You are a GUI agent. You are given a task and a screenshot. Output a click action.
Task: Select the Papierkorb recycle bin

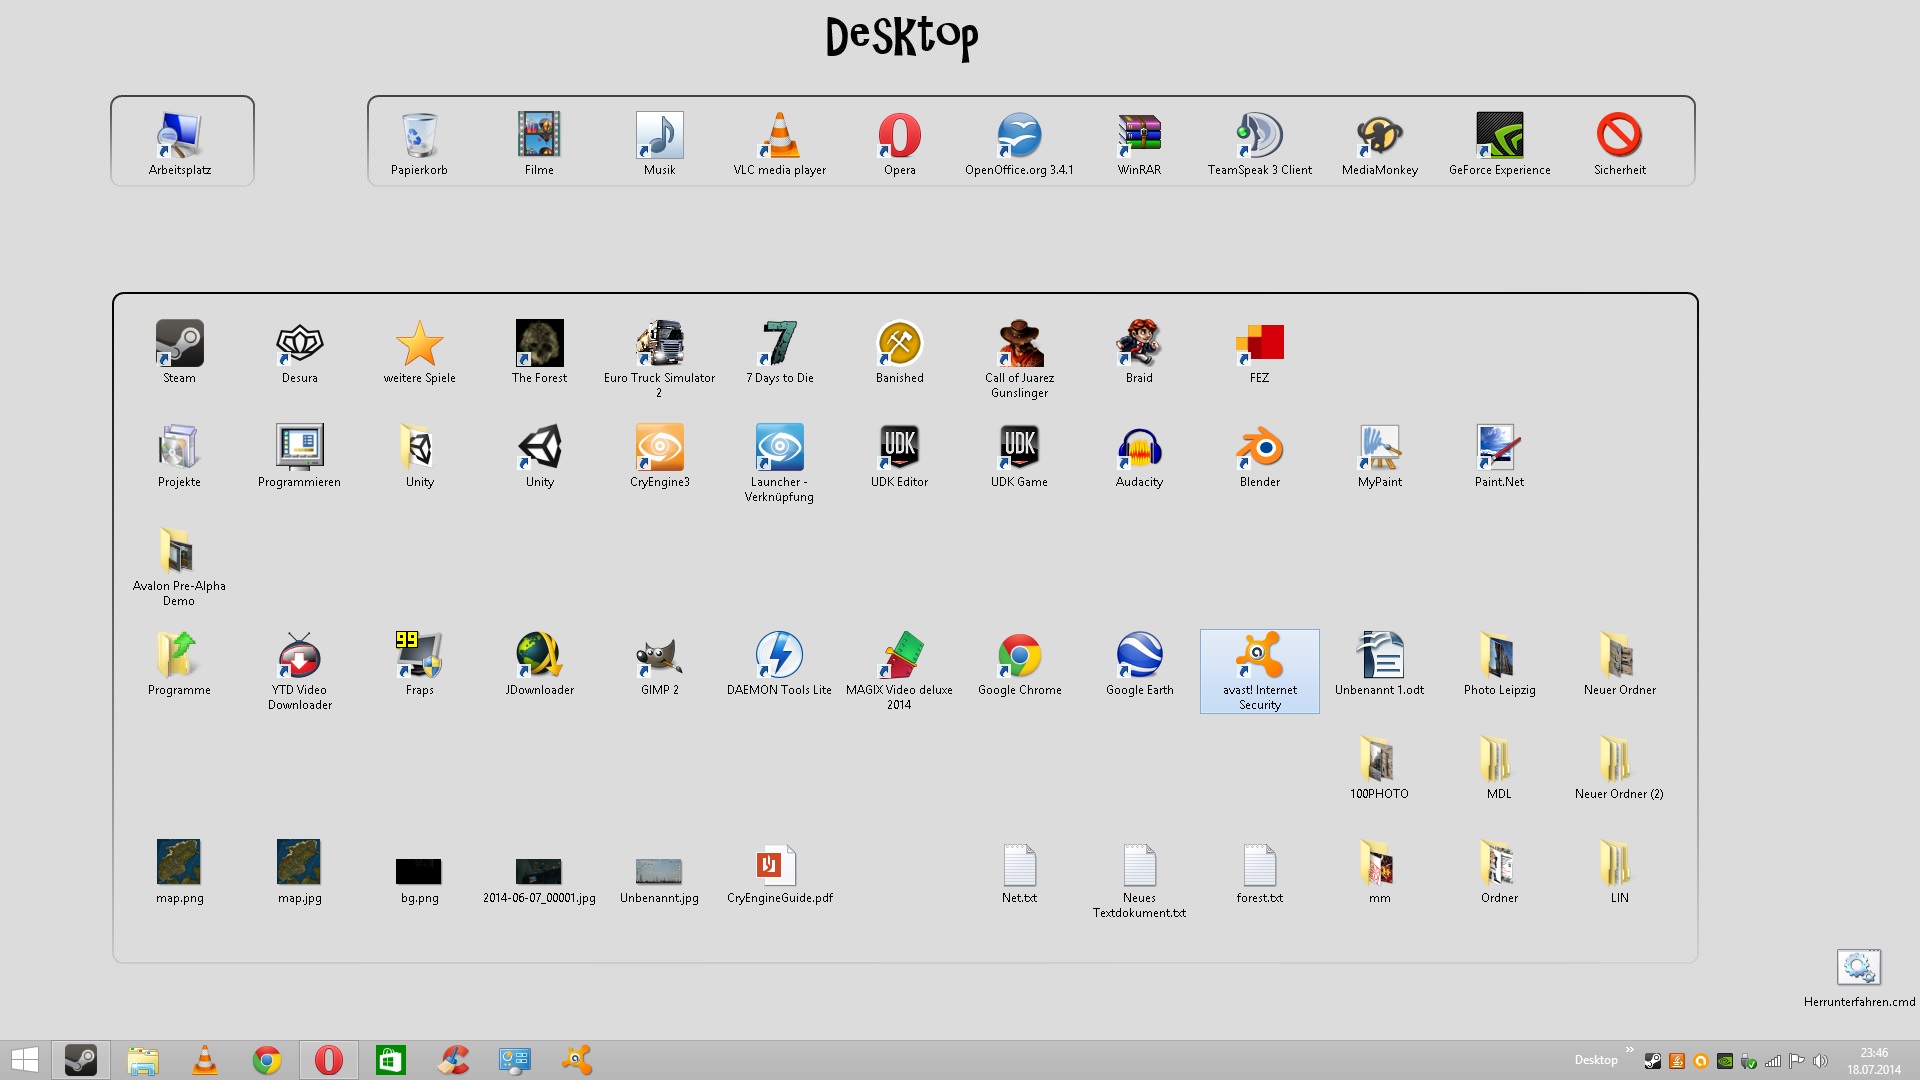coord(419,136)
